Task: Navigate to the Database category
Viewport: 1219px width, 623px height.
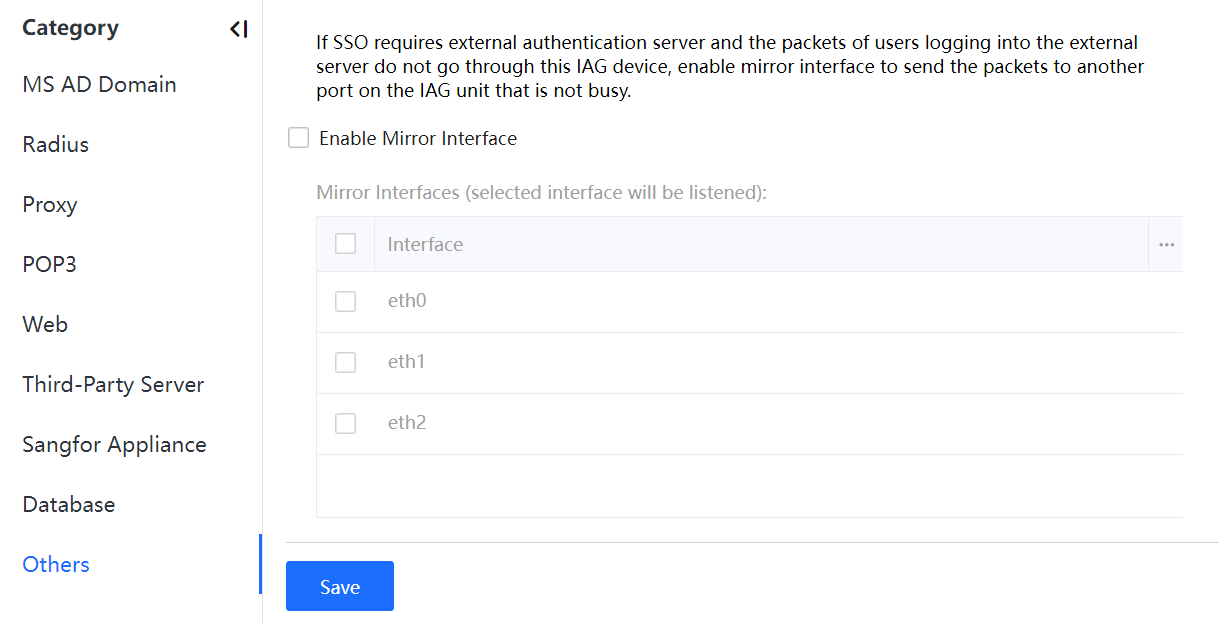Action: click(x=69, y=505)
